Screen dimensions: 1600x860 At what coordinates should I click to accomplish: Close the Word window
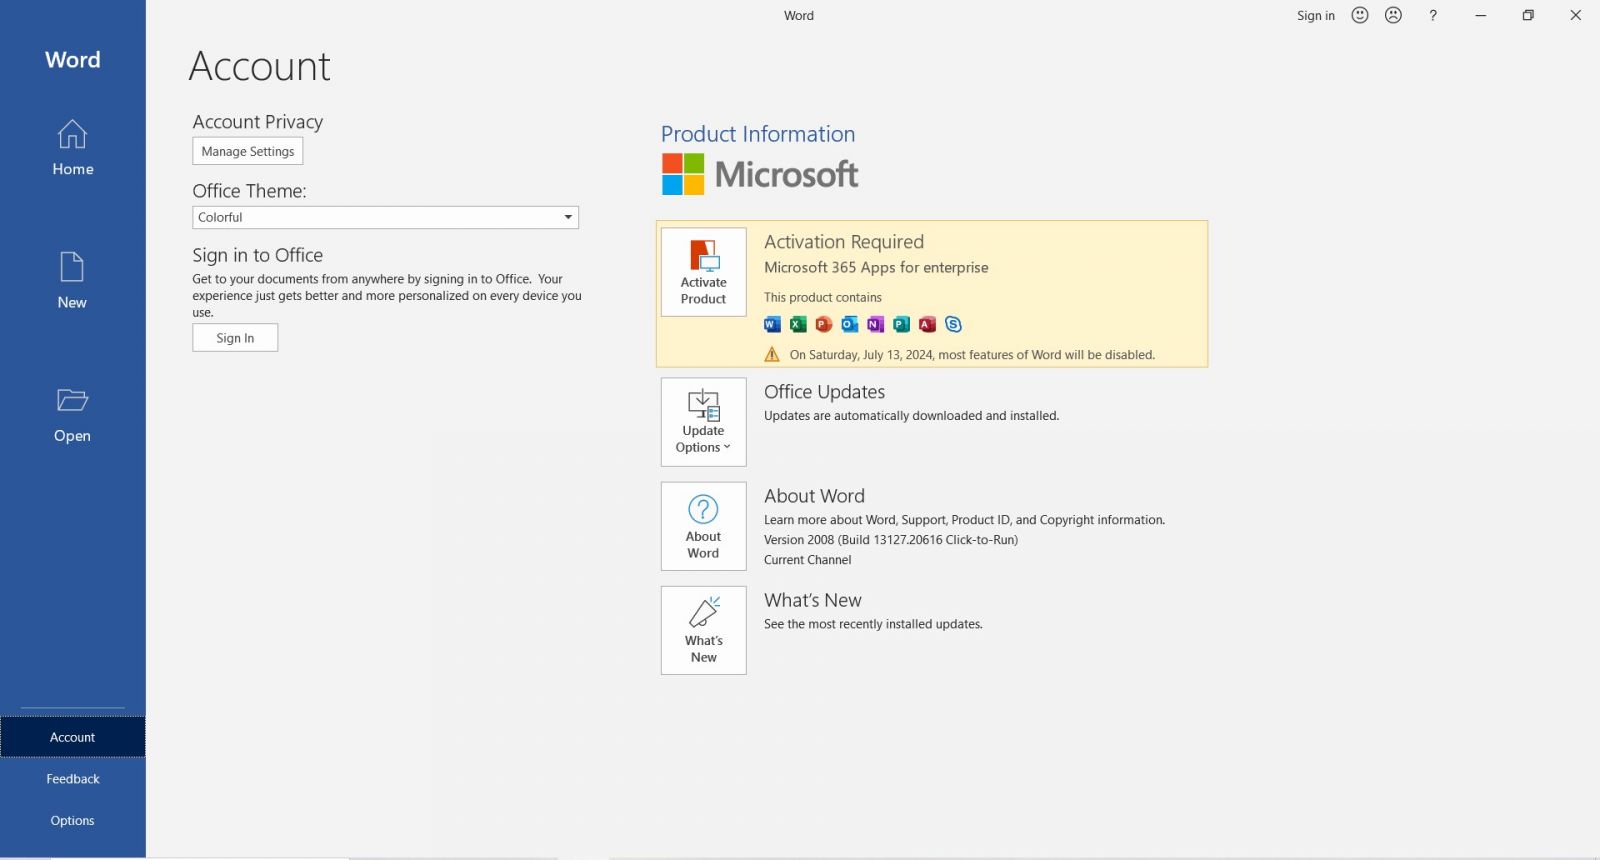(x=1576, y=15)
